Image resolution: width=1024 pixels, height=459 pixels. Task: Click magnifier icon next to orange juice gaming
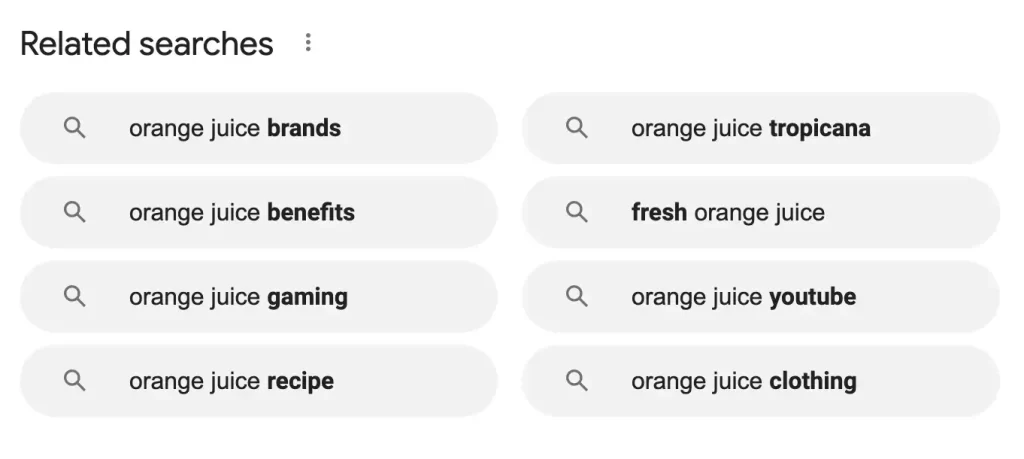point(74,296)
